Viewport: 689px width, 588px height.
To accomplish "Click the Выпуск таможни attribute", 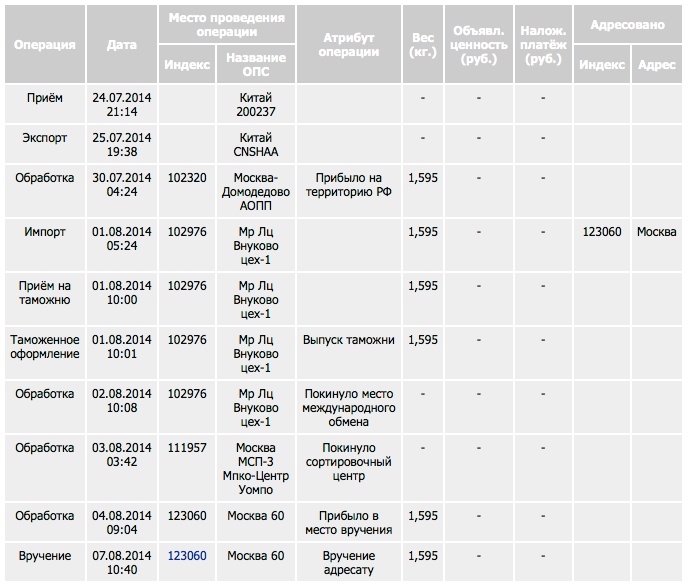I will click(x=349, y=340).
